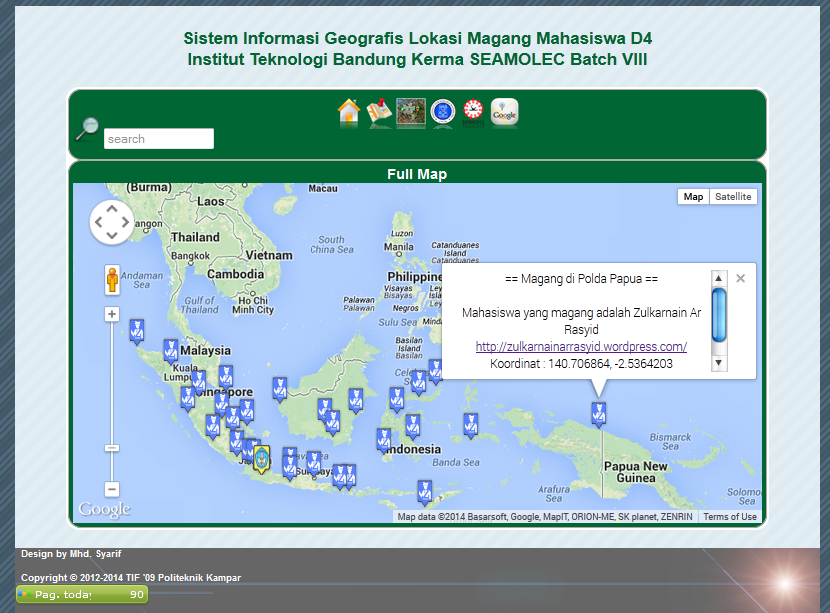Viewport: 830px width, 613px height.
Task: Click the yellow highlighted campus marker
Action: click(x=261, y=459)
